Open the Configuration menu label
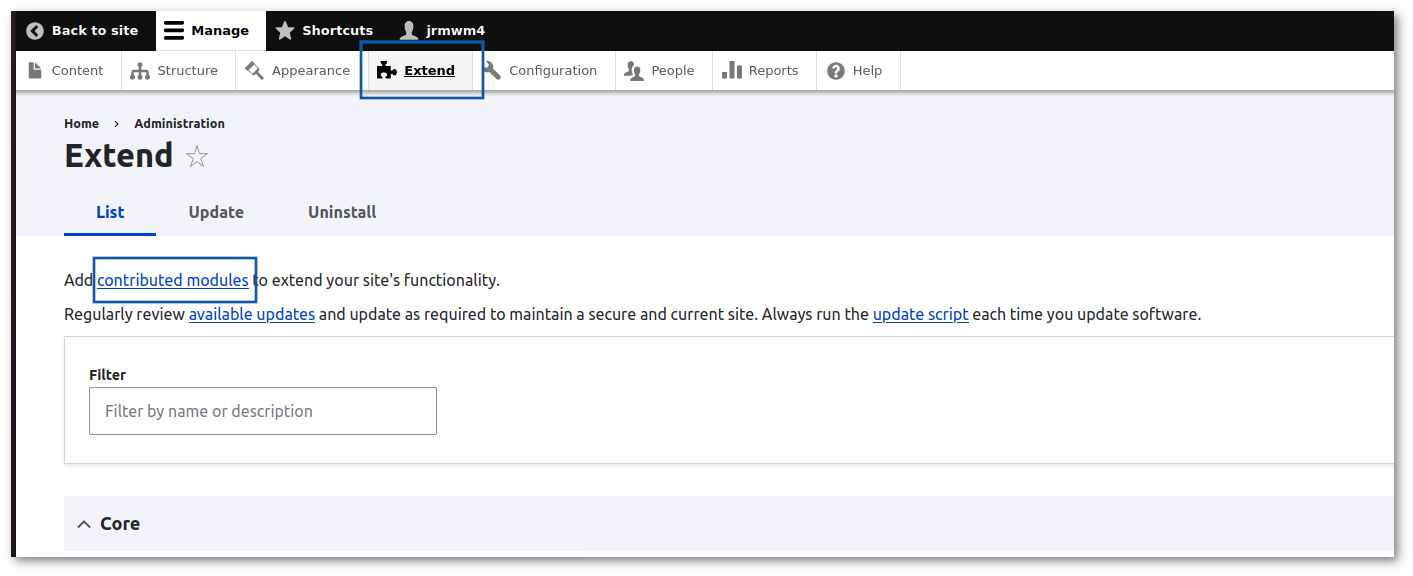1413x576 pixels. (553, 71)
